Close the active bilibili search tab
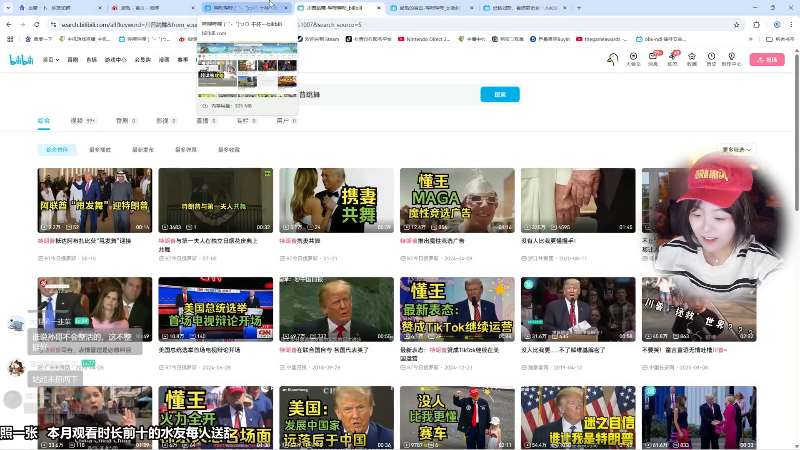 (379, 8)
